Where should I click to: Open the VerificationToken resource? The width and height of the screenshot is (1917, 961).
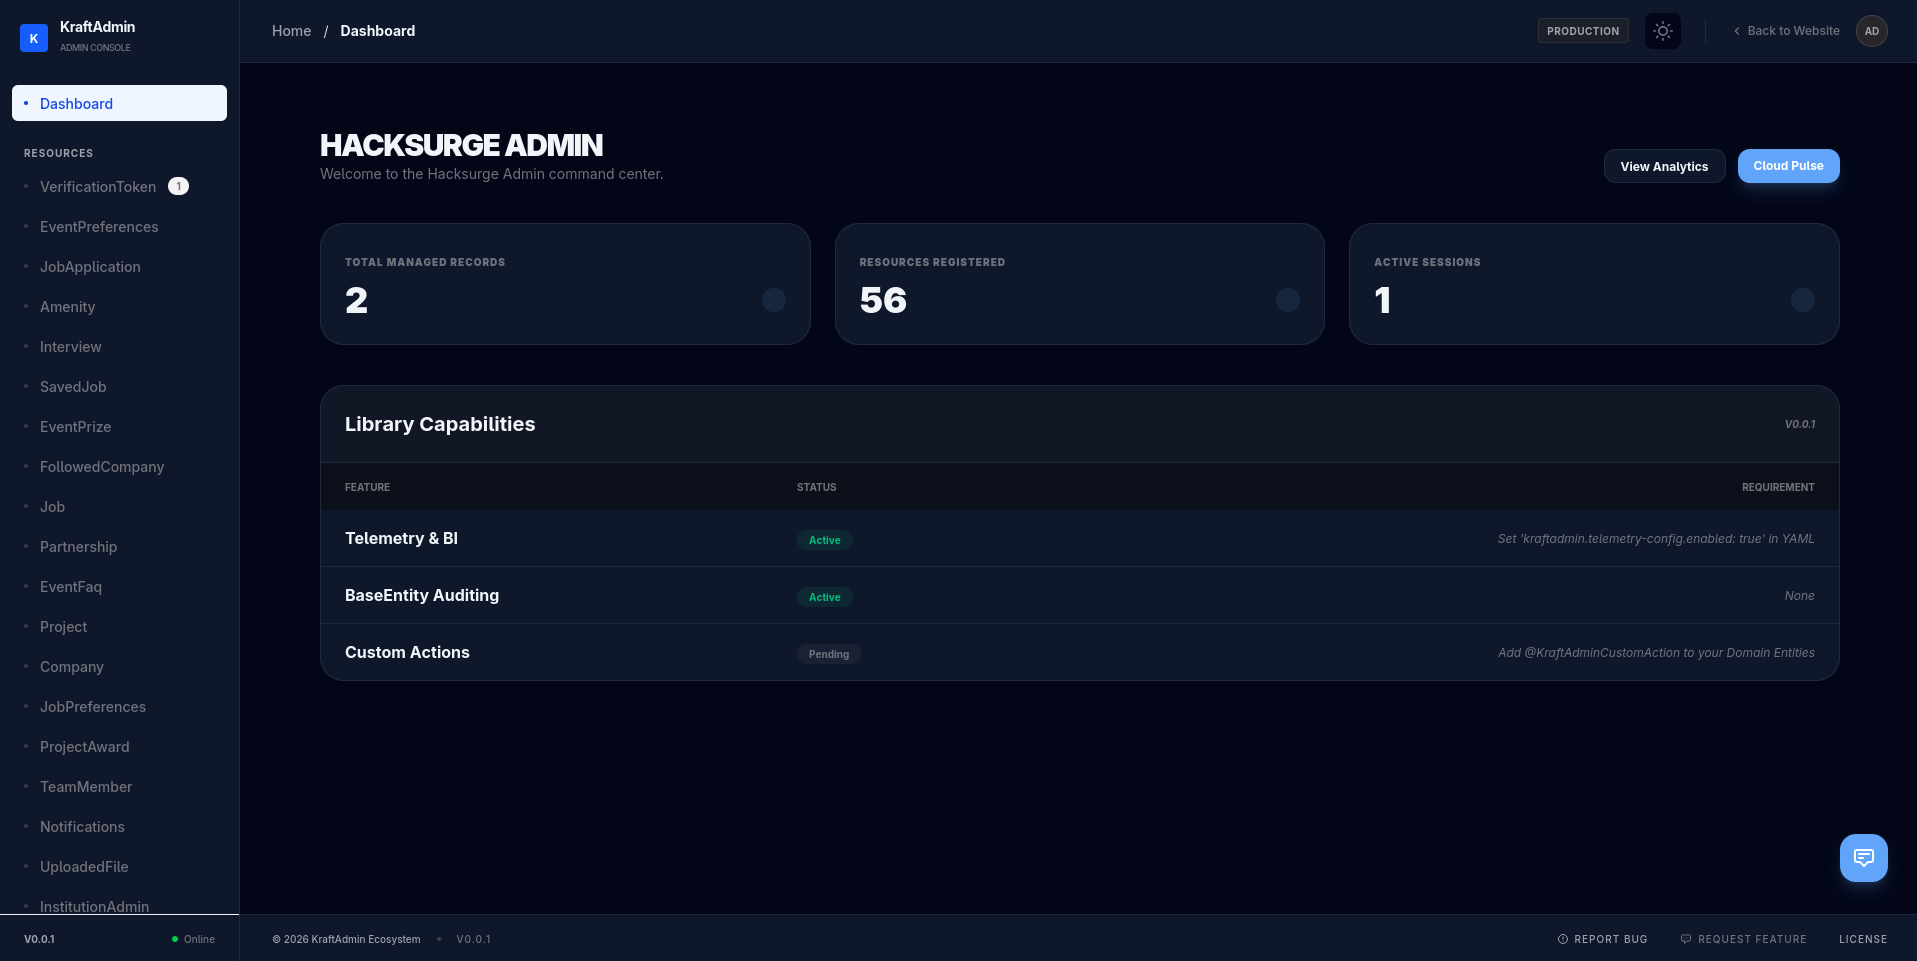[98, 187]
